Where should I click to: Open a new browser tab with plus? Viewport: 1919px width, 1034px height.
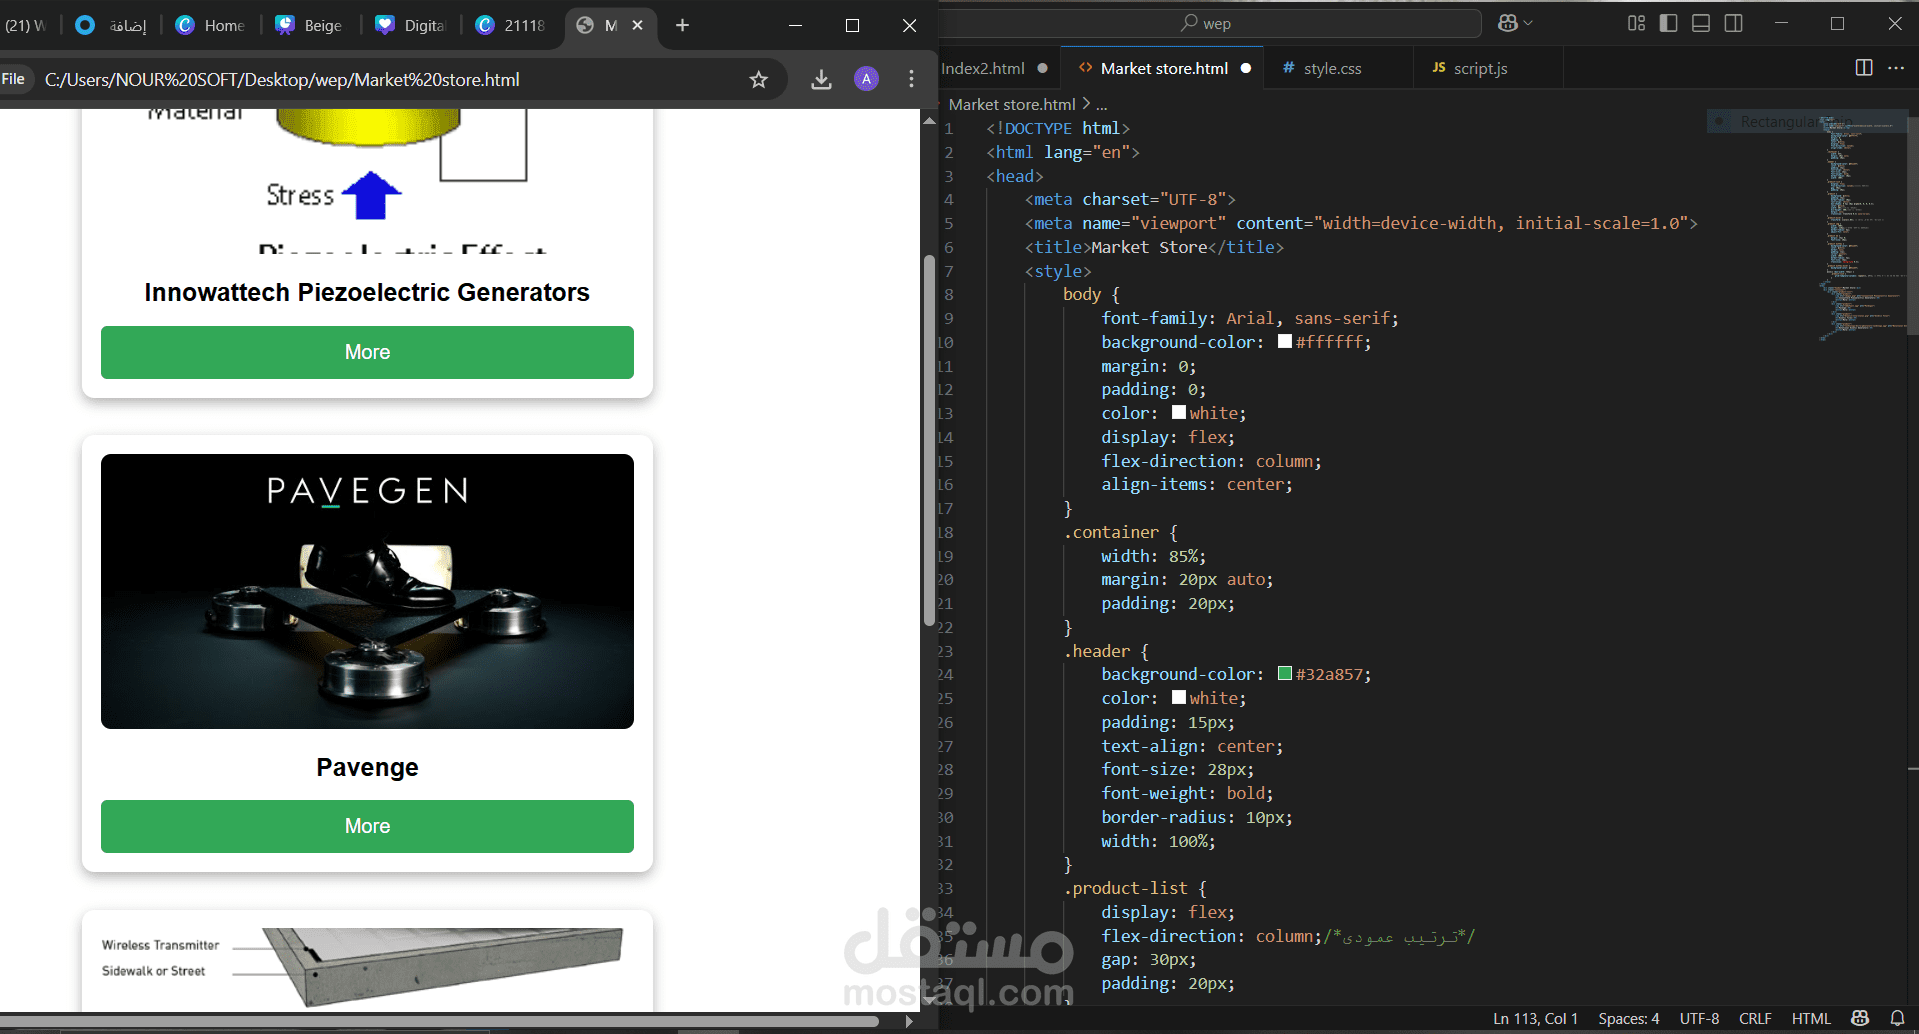[x=682, y=25]
